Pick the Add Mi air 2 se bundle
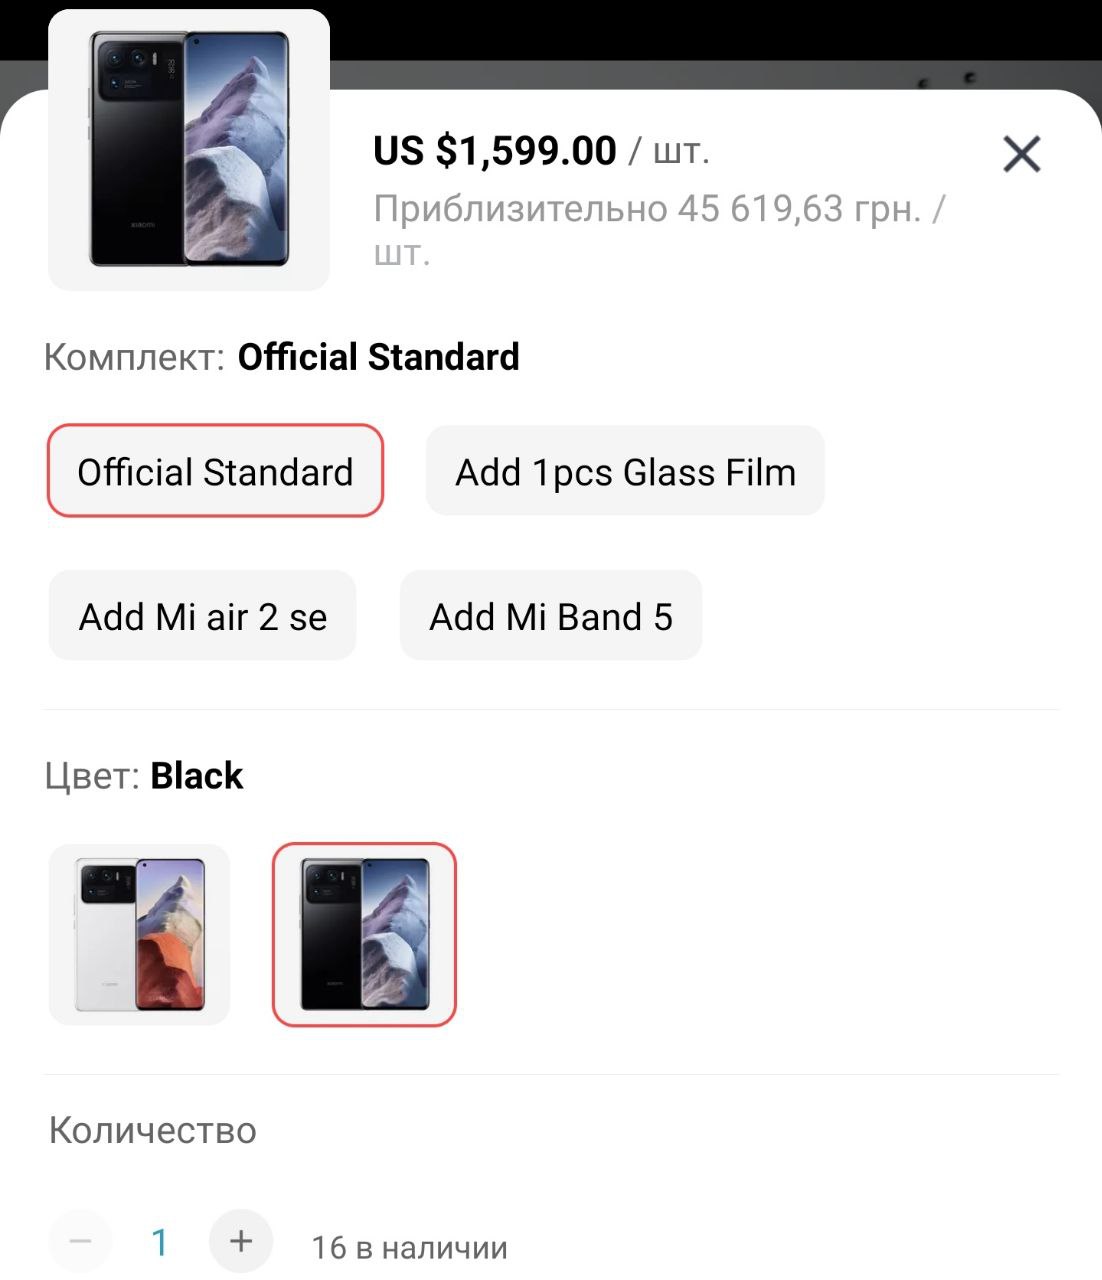The width and height of the screenshot is (1102, 1280). (x=202, y=616)
